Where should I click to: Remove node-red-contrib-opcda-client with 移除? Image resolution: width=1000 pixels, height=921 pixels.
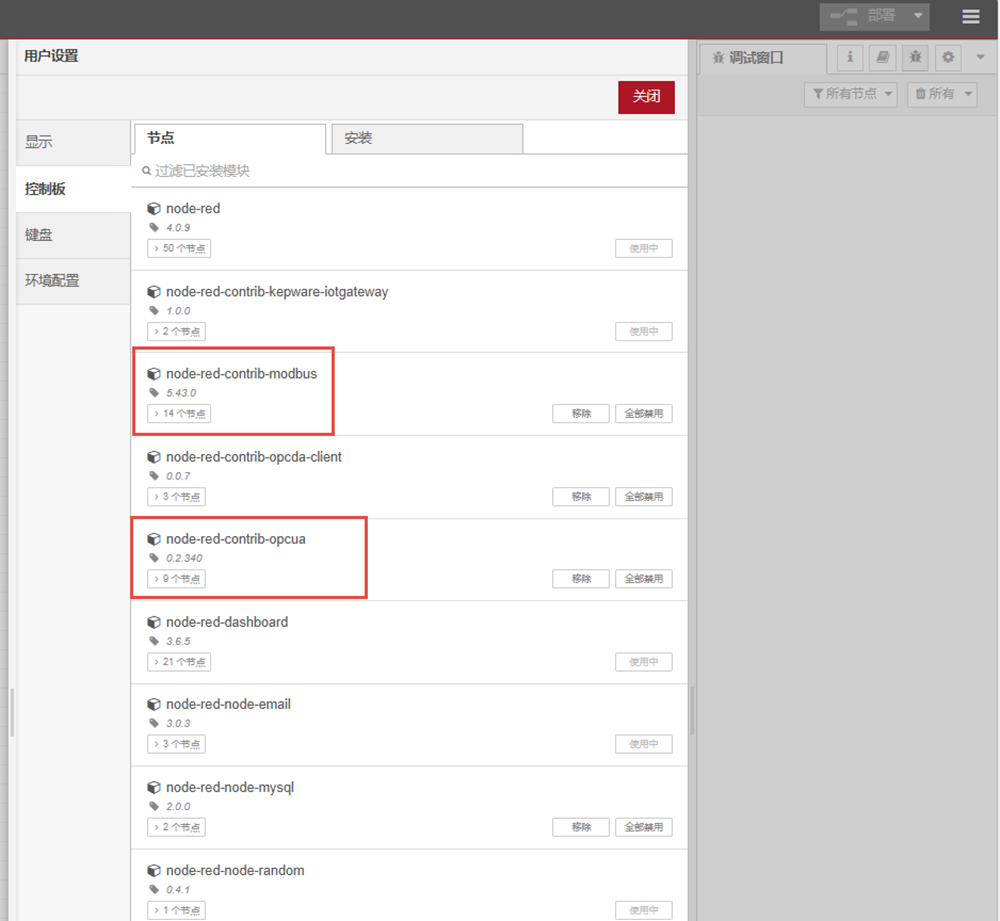(581, 496)
